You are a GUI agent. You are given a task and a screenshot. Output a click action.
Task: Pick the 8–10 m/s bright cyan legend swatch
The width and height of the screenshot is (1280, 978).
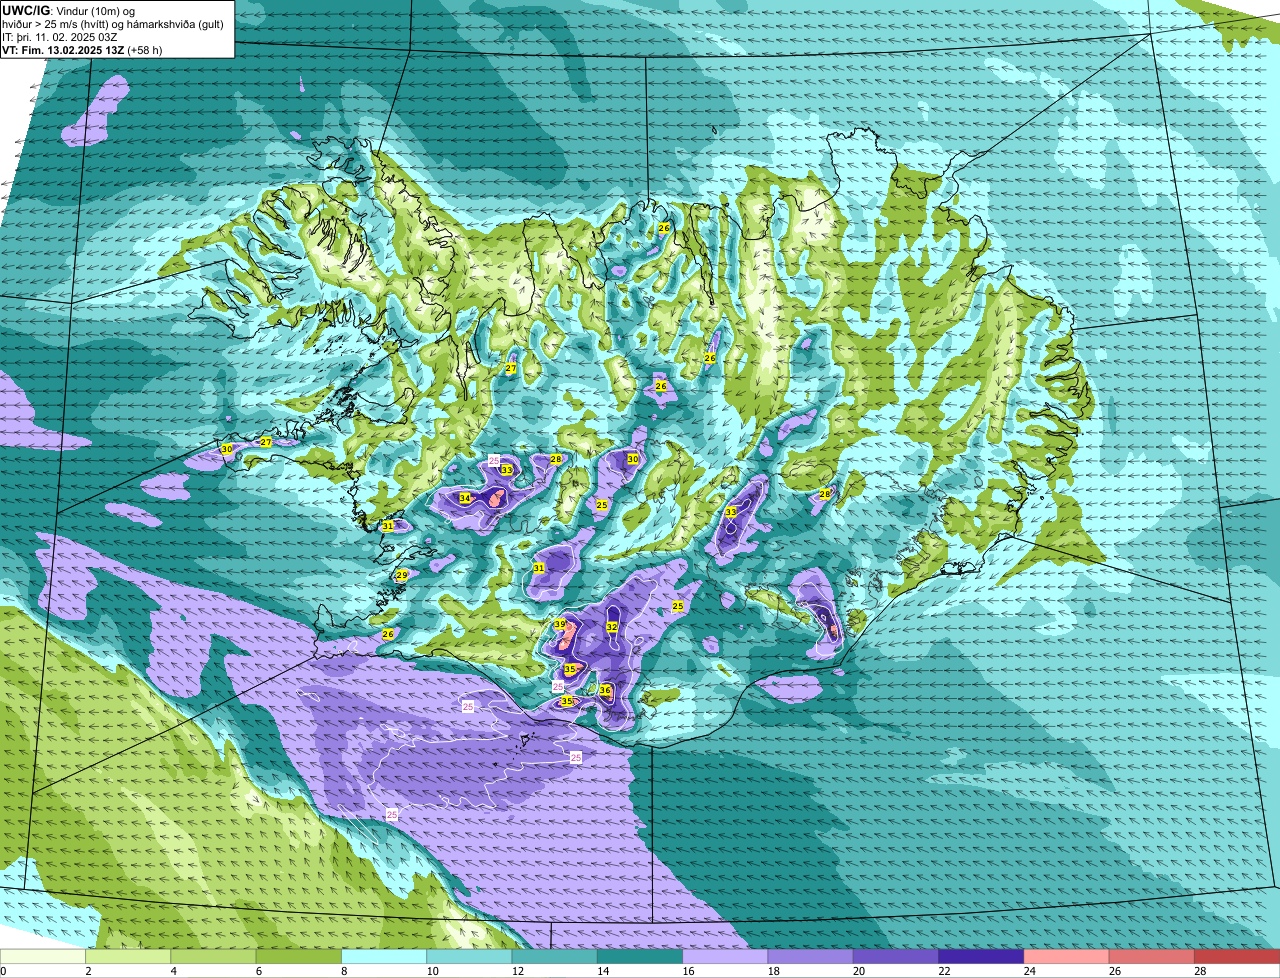click(x=385, y=956)
